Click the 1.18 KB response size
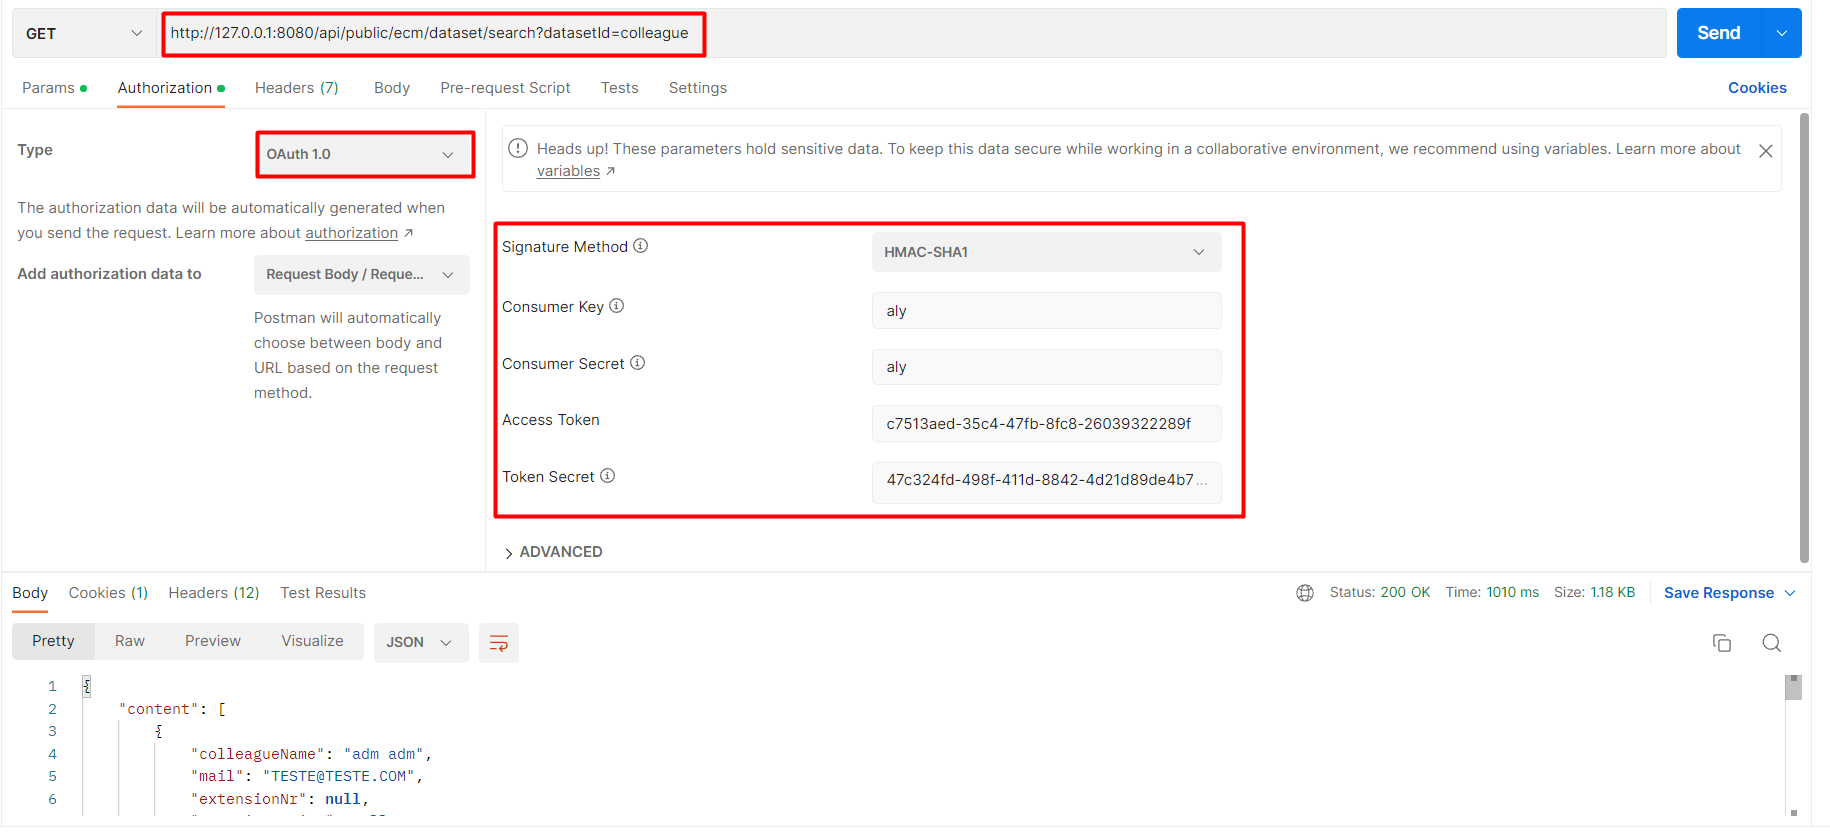 click(x=1613, y=593)
